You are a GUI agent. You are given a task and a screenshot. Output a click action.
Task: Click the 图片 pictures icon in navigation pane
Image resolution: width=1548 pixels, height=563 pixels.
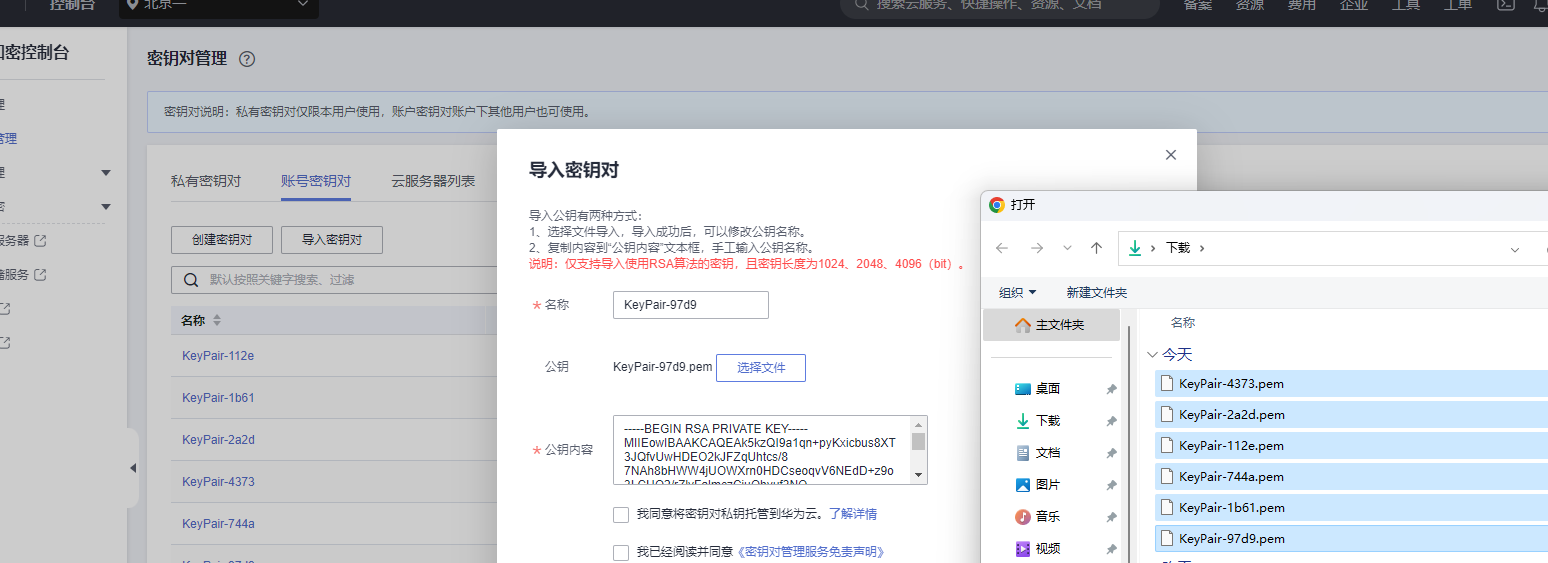pyautogui.click(x=1023, y=485)
